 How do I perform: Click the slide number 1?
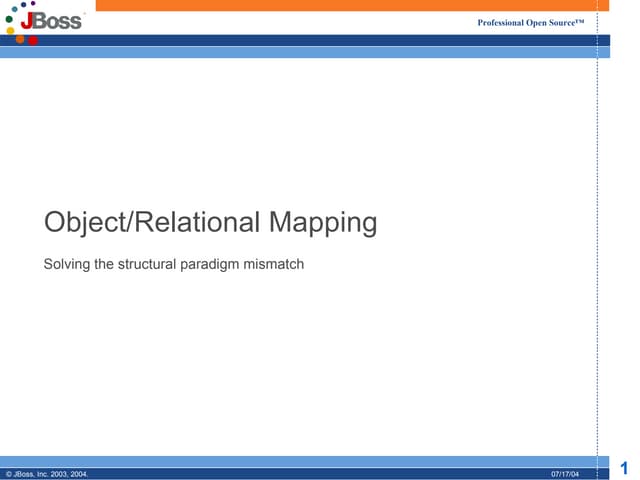pyautogui.click(x=625, y=467)
